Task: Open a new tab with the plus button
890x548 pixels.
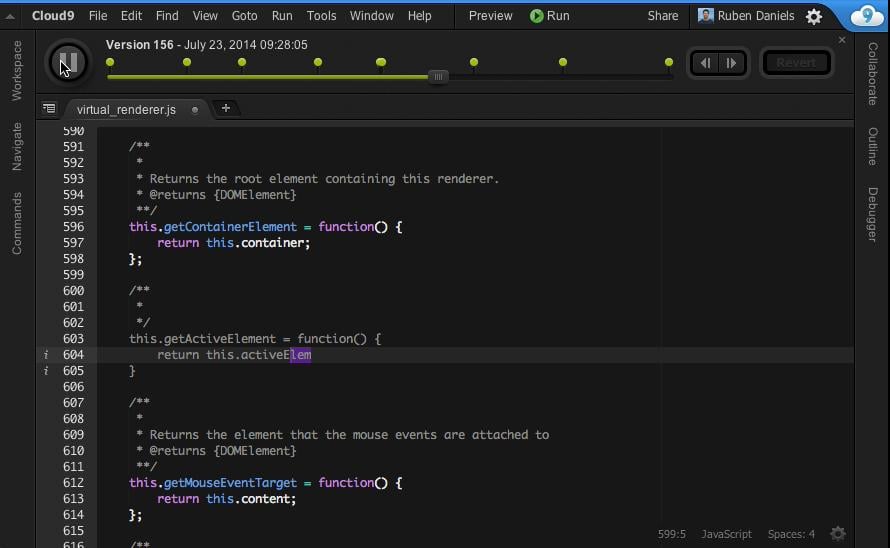Action: [x=225, y=108]
